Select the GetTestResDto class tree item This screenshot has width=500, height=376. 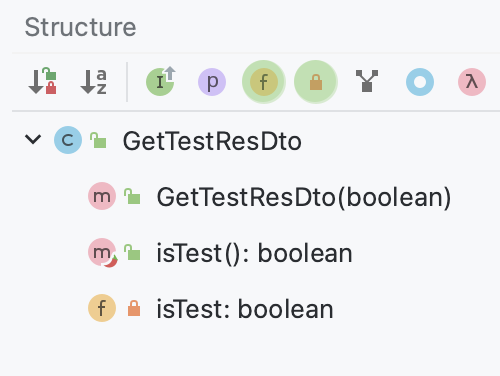point(212,141)
